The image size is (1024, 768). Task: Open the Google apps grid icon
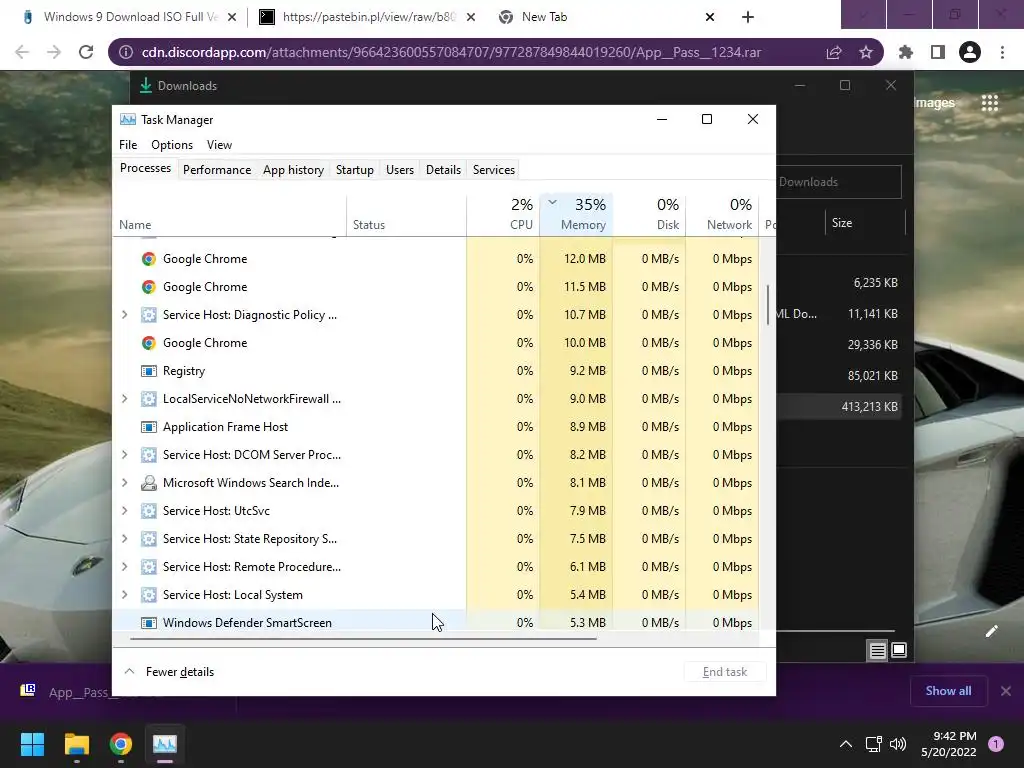[989, 103]
